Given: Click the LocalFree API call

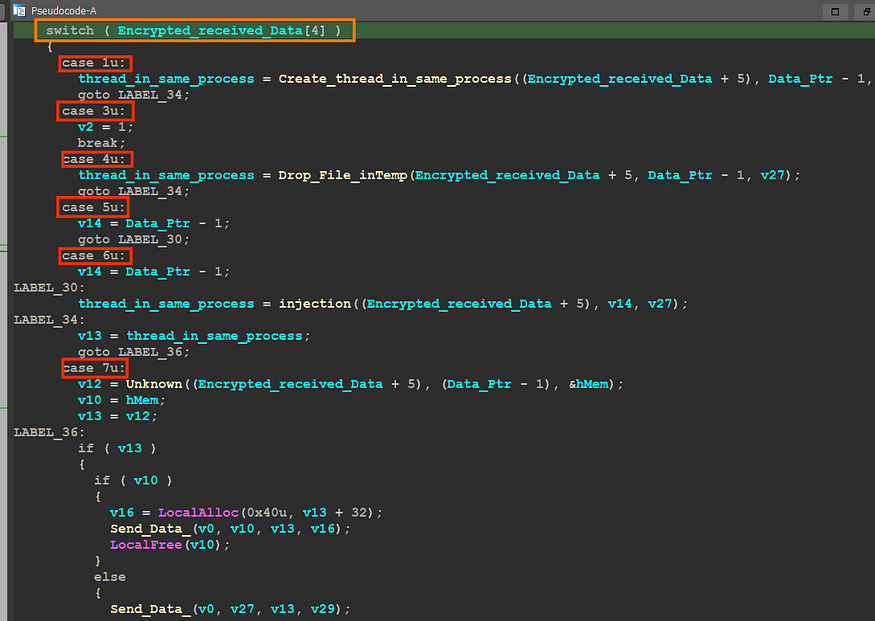Looking at the screenshot, I should 146,545.
